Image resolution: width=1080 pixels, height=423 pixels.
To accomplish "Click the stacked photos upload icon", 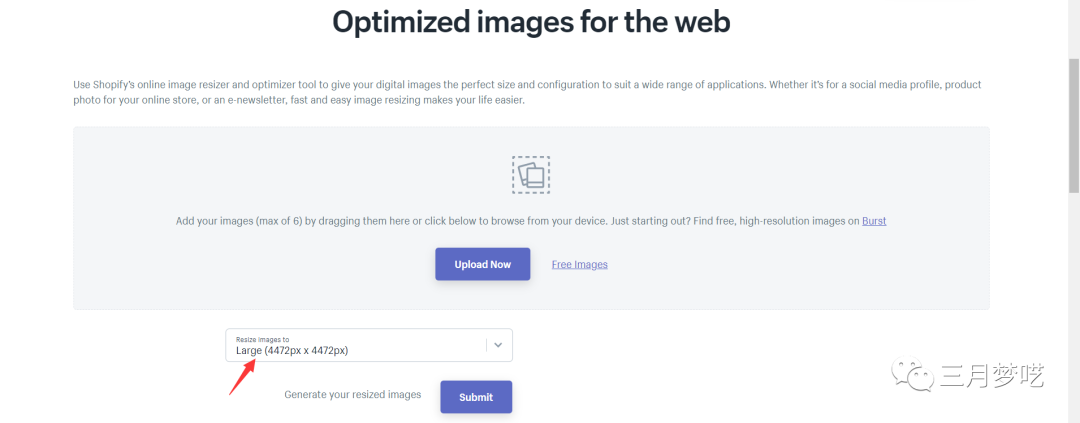I will (531, 174).
